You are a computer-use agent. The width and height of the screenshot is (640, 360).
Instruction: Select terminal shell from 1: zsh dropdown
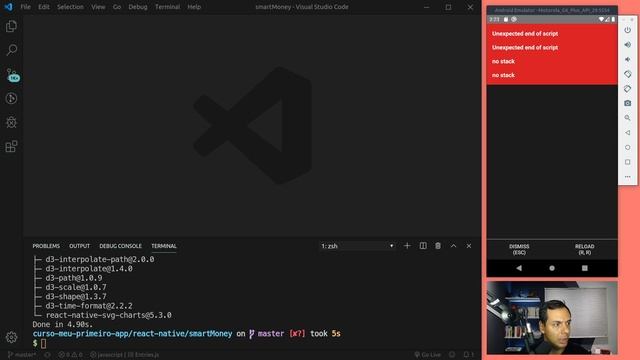tap(357, 246)
